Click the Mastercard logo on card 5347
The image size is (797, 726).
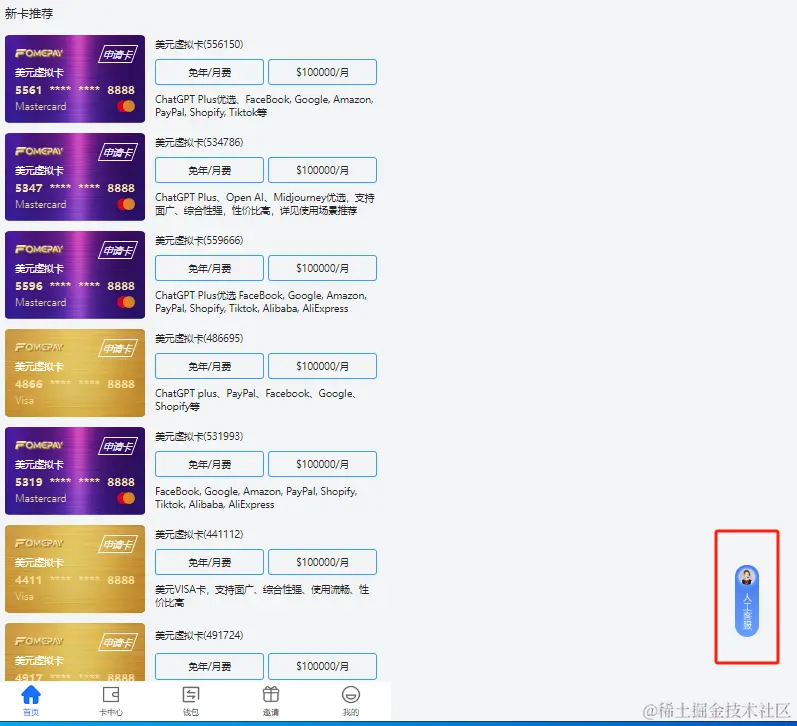[x=126, y=204]
